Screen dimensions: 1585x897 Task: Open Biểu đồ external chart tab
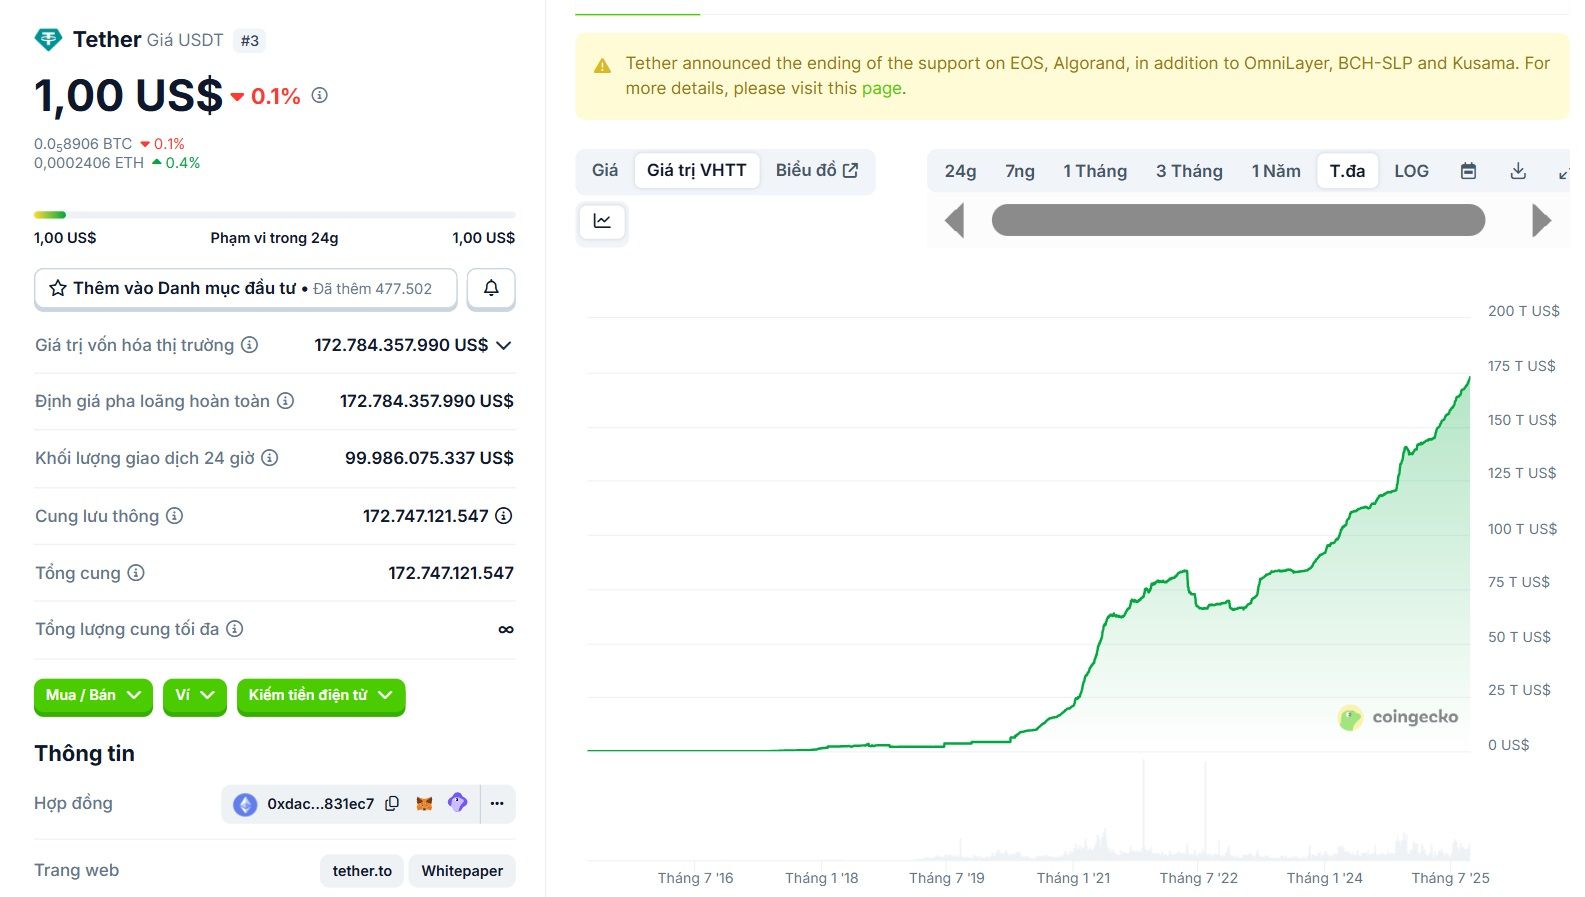click(817, 171)
